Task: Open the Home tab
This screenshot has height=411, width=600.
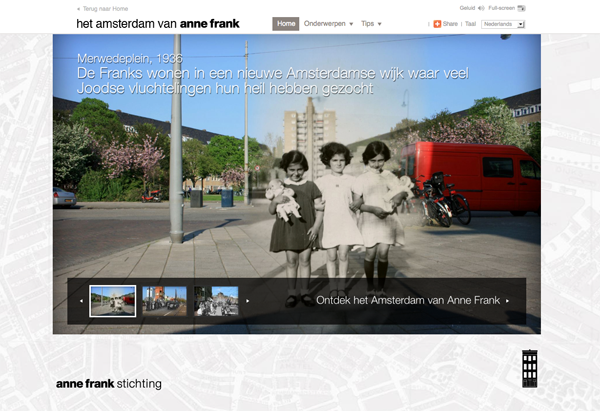Action: coord(286,24)
